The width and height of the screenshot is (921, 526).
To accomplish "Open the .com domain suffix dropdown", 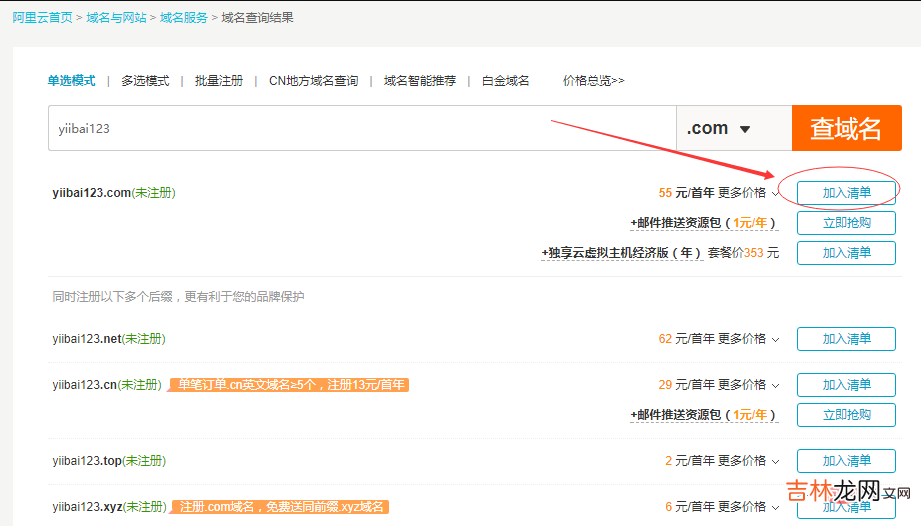I will click(719, 128).
